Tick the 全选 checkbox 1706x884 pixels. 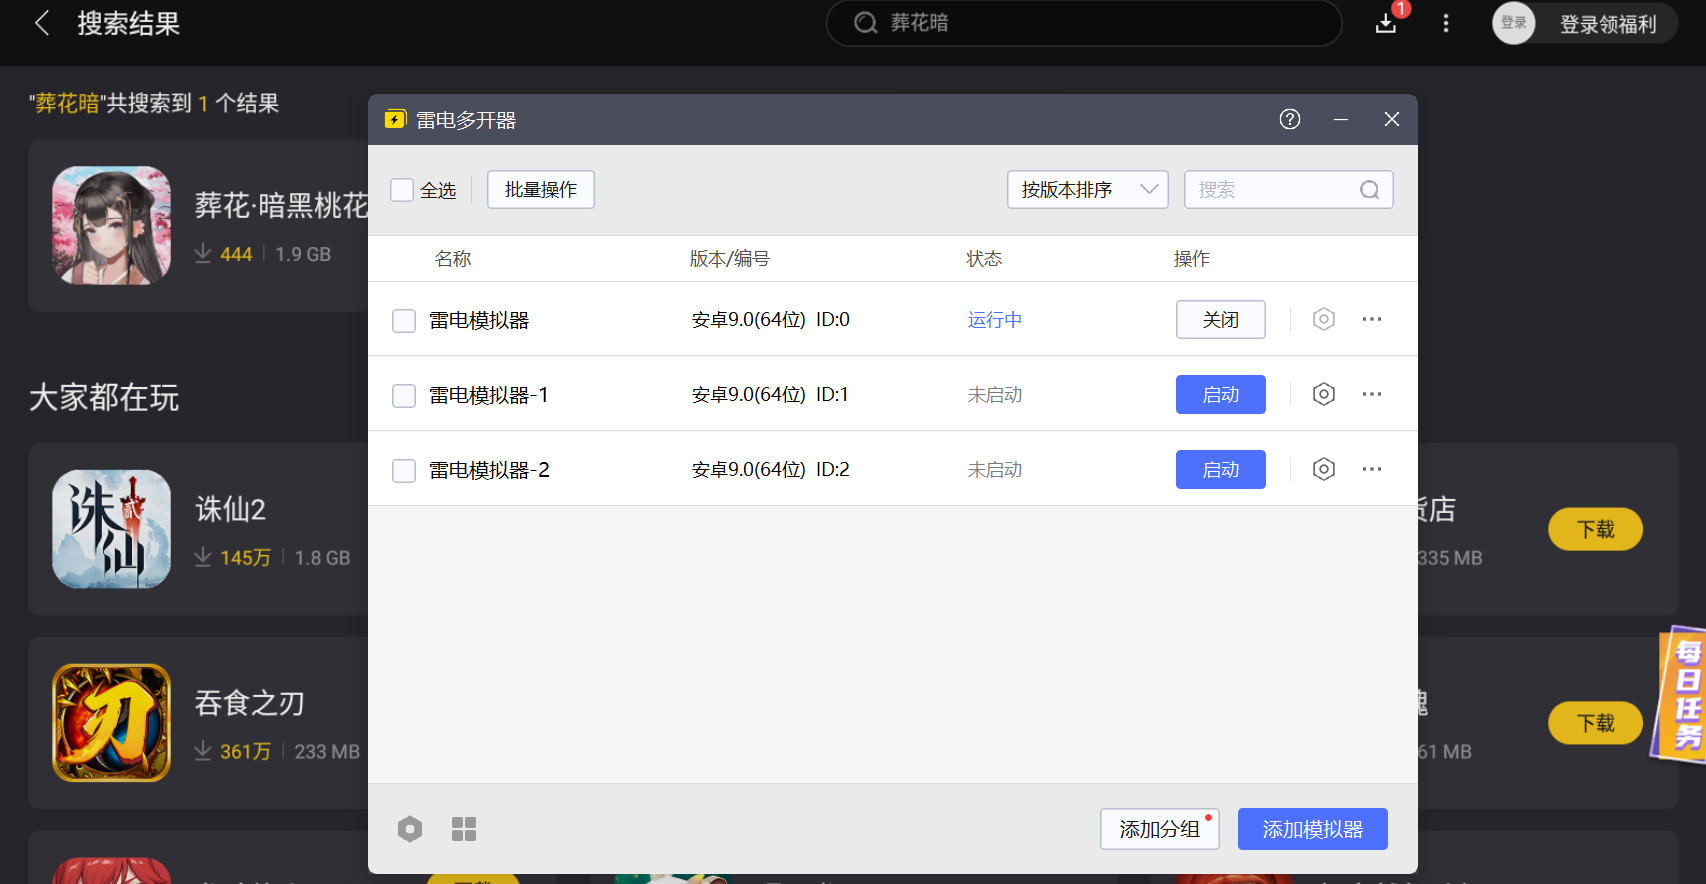pyautogui.click(x=402, y=190)
